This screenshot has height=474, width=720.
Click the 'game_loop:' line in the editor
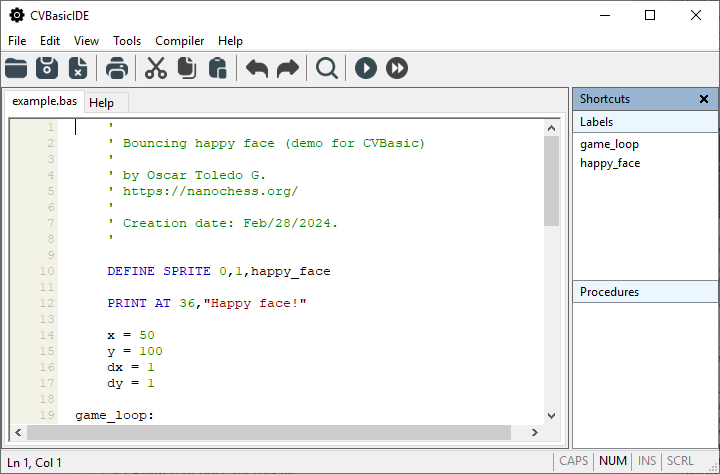115,415
